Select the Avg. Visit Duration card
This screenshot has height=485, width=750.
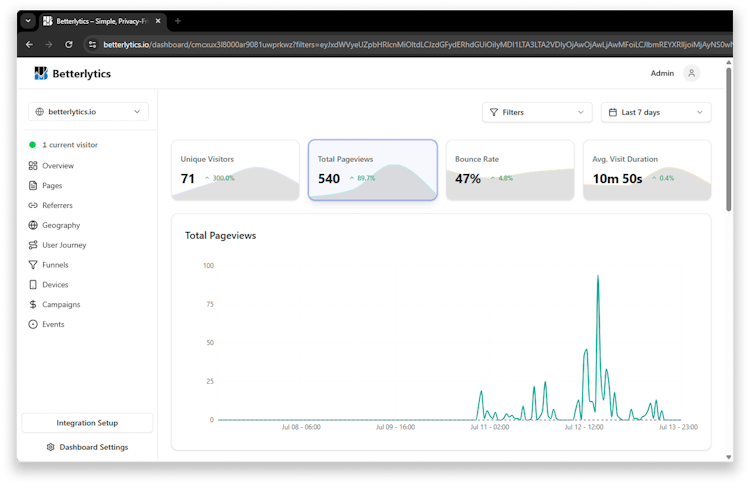coord(647,170)
